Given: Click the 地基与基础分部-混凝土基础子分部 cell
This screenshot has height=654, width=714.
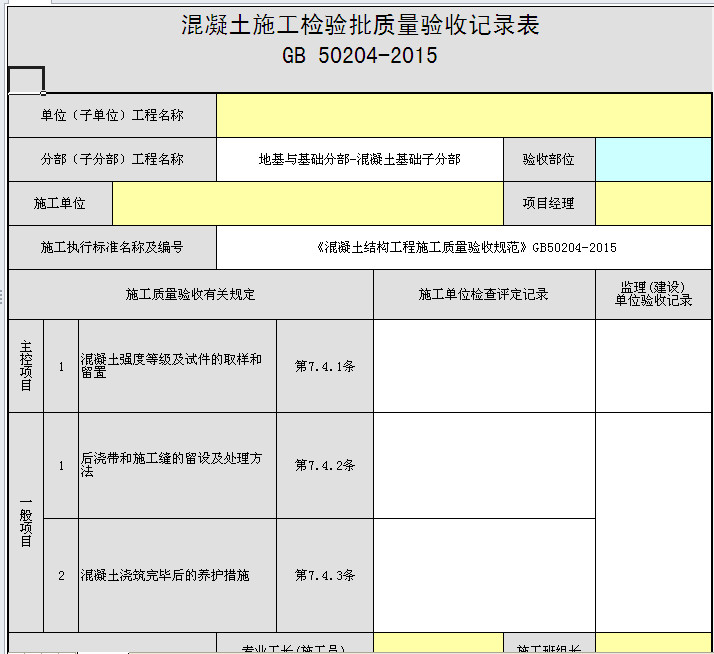Looking at the screenshot, I should click(x=359, y=159).
